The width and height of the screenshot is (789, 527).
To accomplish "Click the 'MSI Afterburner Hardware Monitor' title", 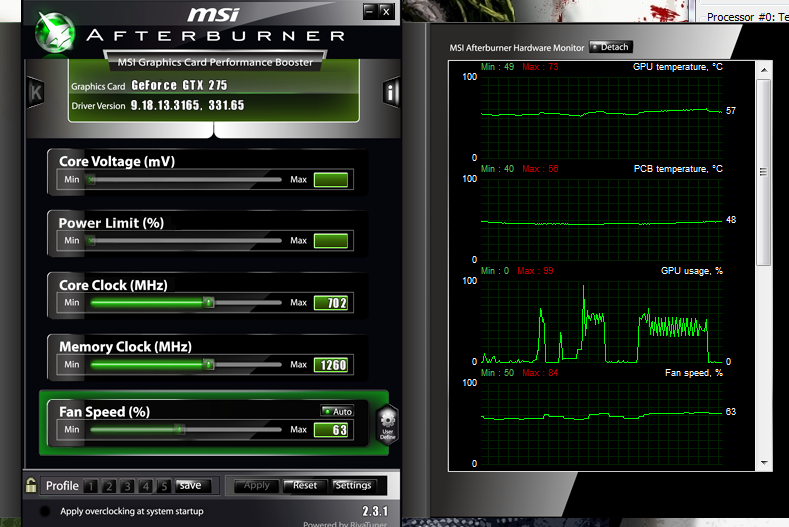I will click(516, 48).
